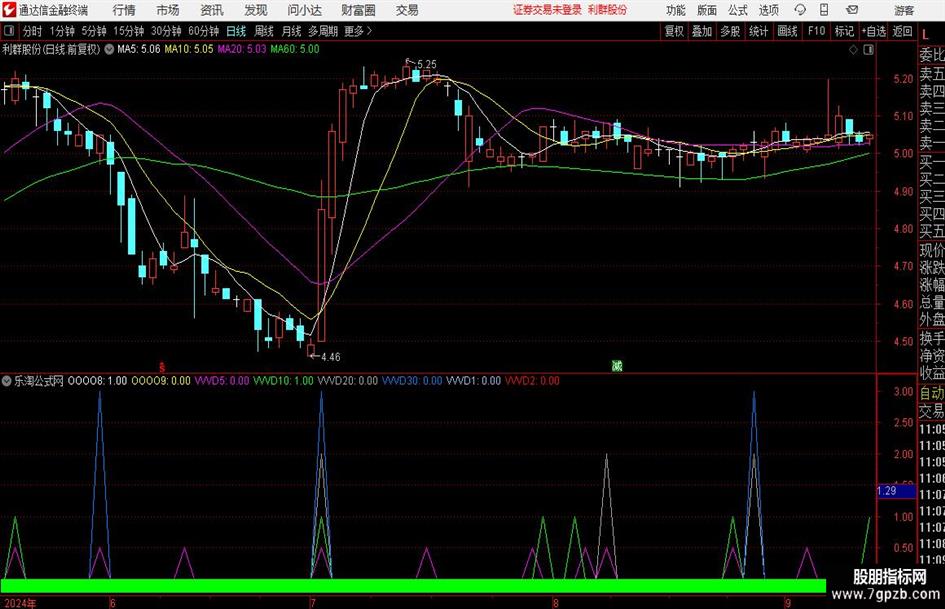Open the 资讯 menu
Viewport: 945px width, 609px height.
[x=212, y=10]
